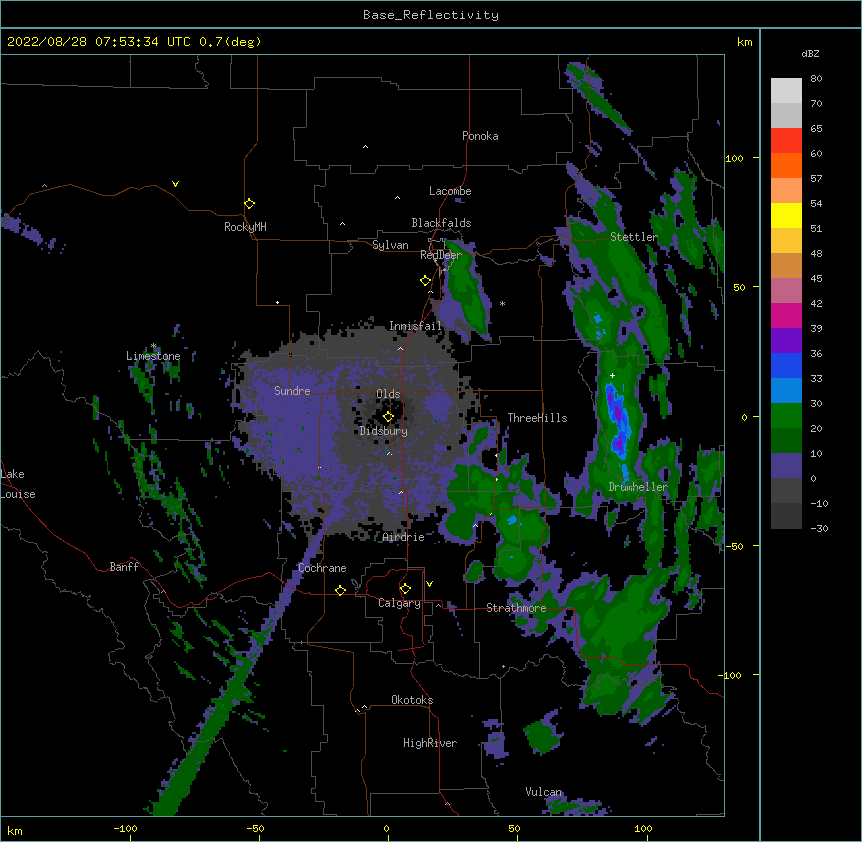Click the Calgary city label
The image size is (862, 842).
pyautogui.click(x=399, y=603)
